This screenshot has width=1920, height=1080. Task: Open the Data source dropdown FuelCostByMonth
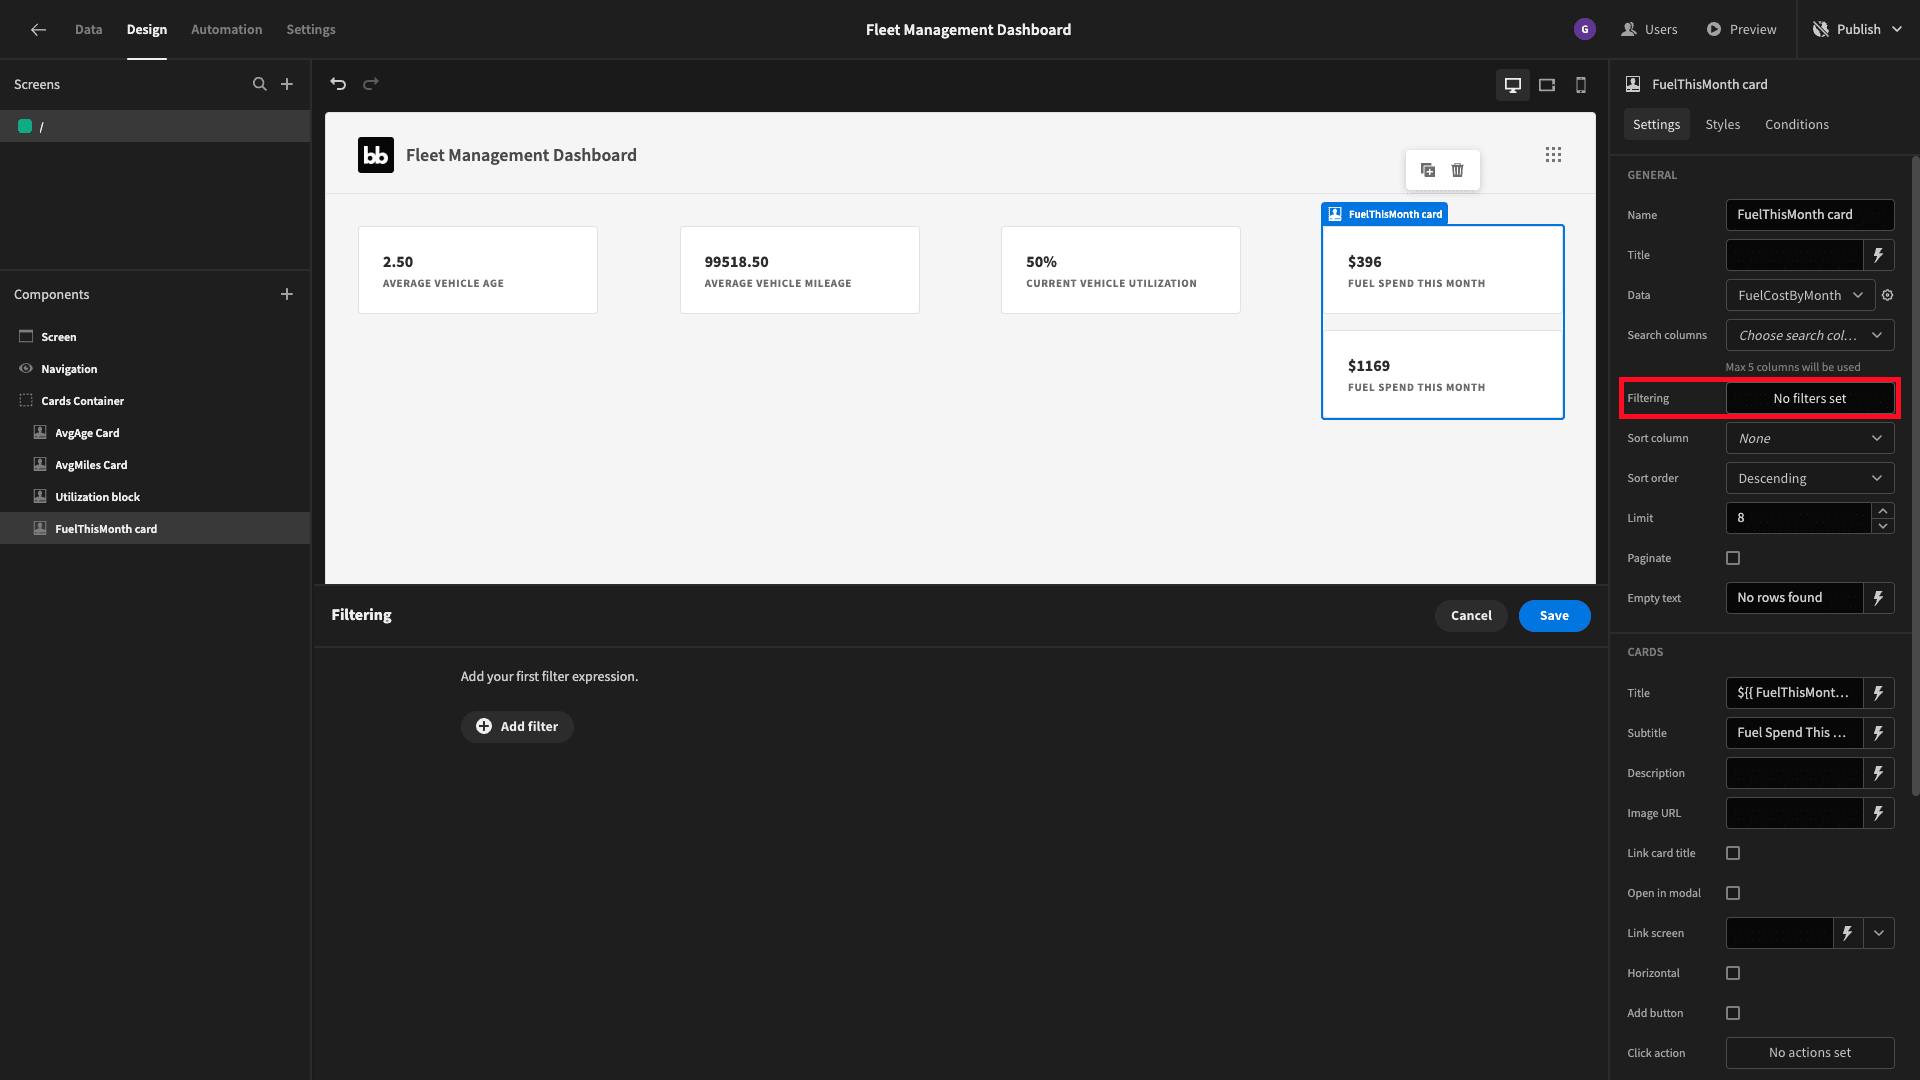pos(1800,295)
